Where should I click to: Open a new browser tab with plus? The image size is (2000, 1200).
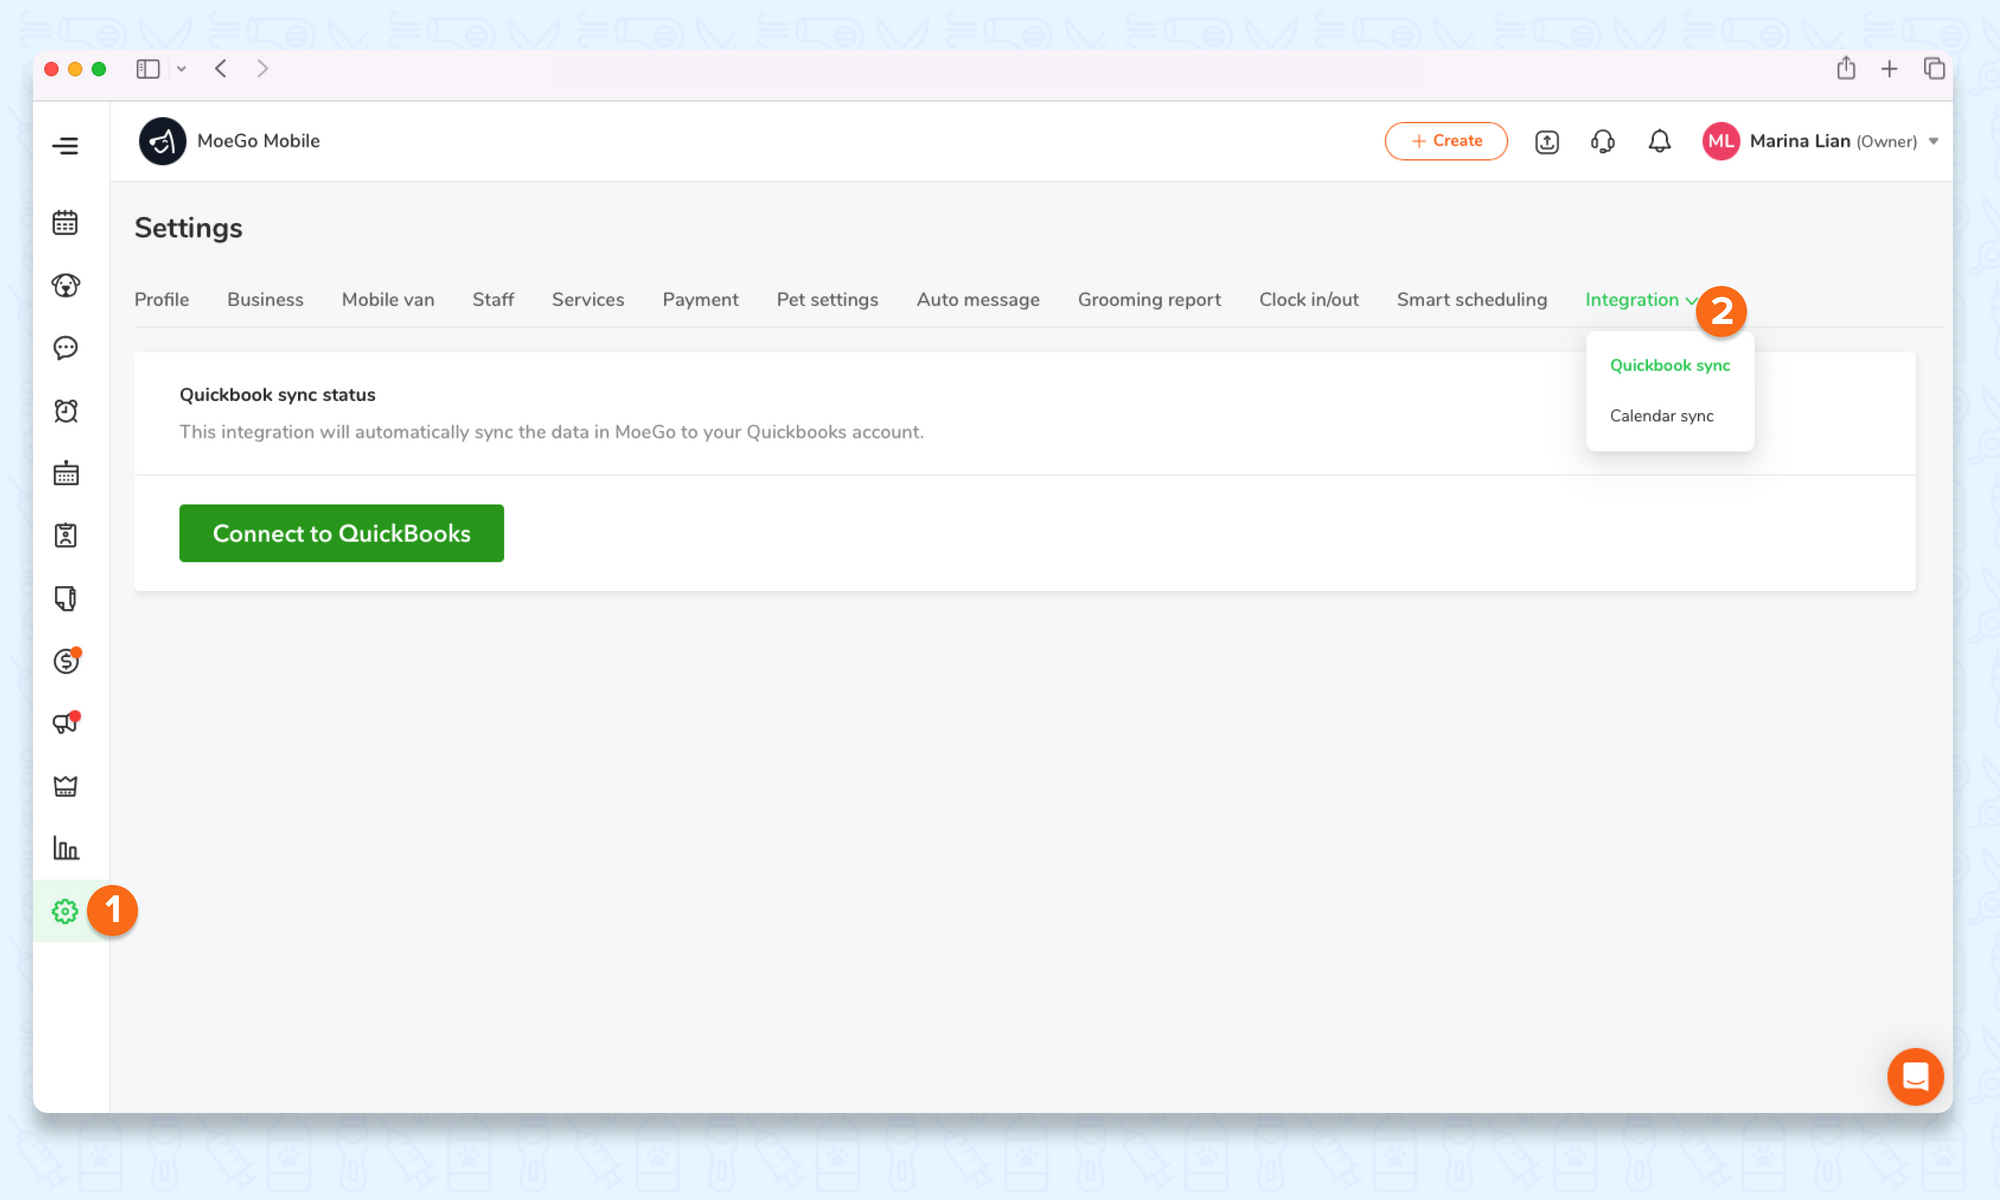pos(1889,69)
